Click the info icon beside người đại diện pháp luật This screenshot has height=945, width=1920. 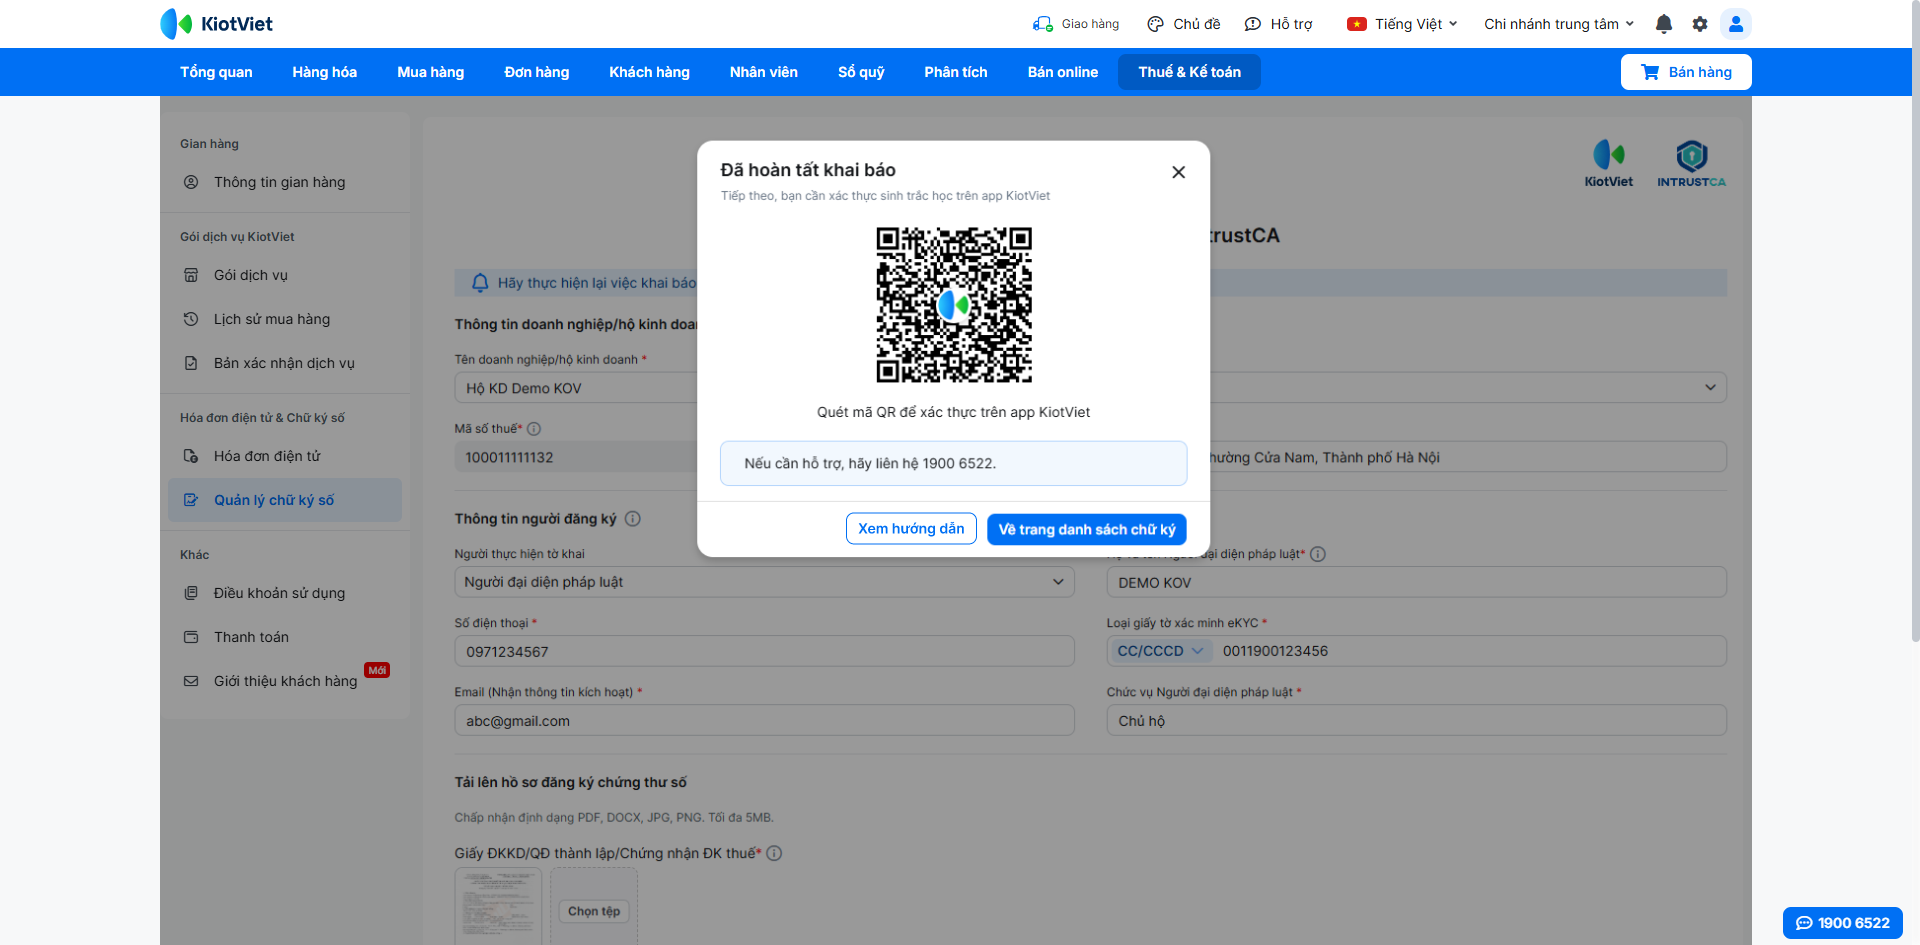click(x=1318, y=554)
